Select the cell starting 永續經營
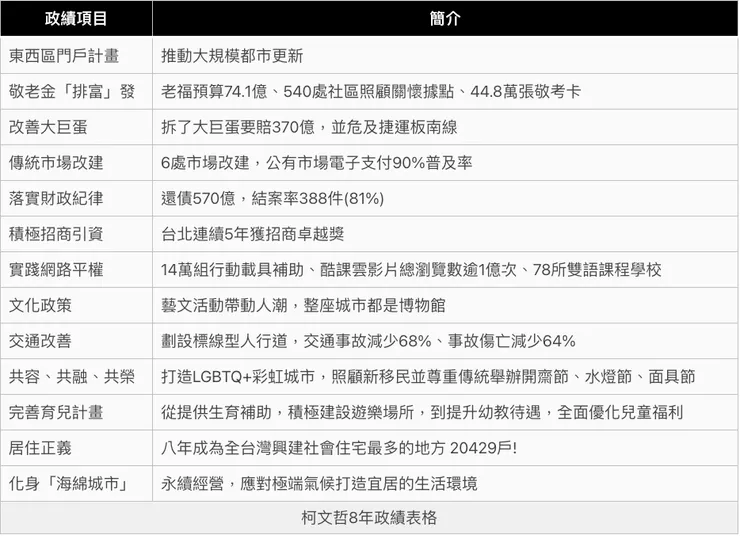 [445, 484]
